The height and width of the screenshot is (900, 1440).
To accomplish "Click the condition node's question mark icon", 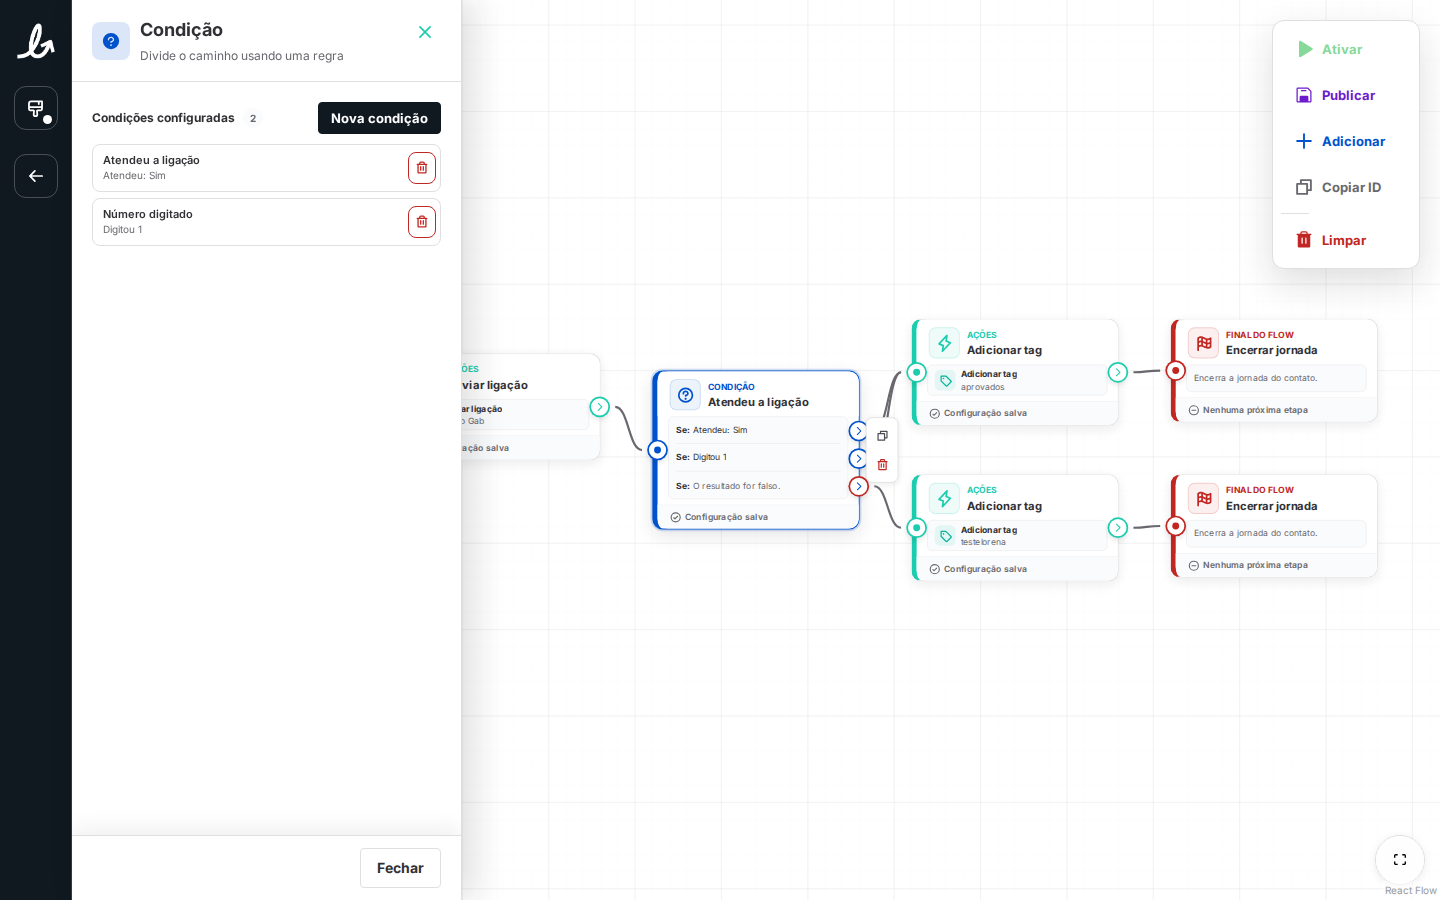I will (x=685, y=395).
